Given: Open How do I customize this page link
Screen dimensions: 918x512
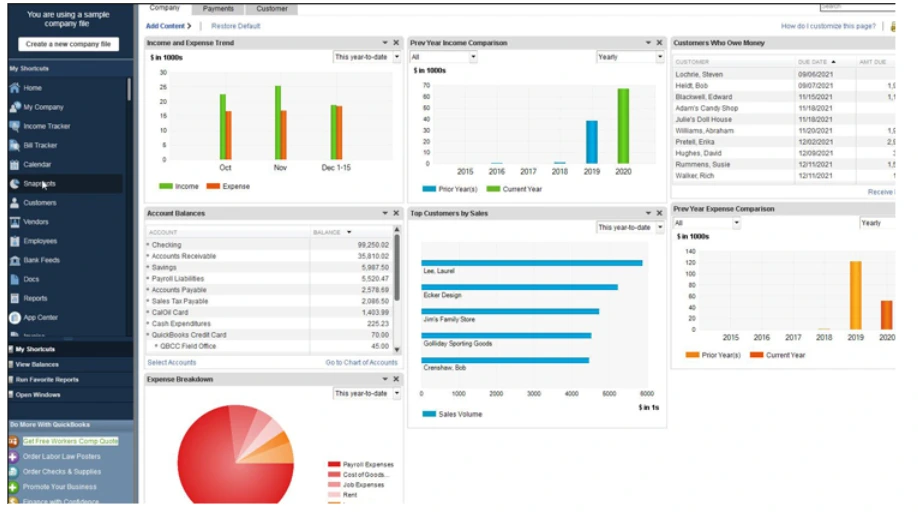Looking at the screenshot, I should (828, 26).
